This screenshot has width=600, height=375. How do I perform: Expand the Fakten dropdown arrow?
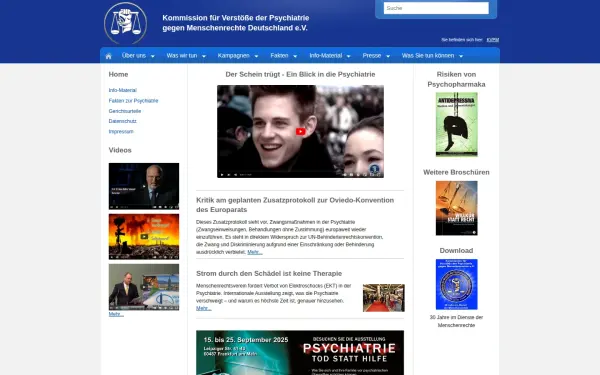tap(295, 56)
